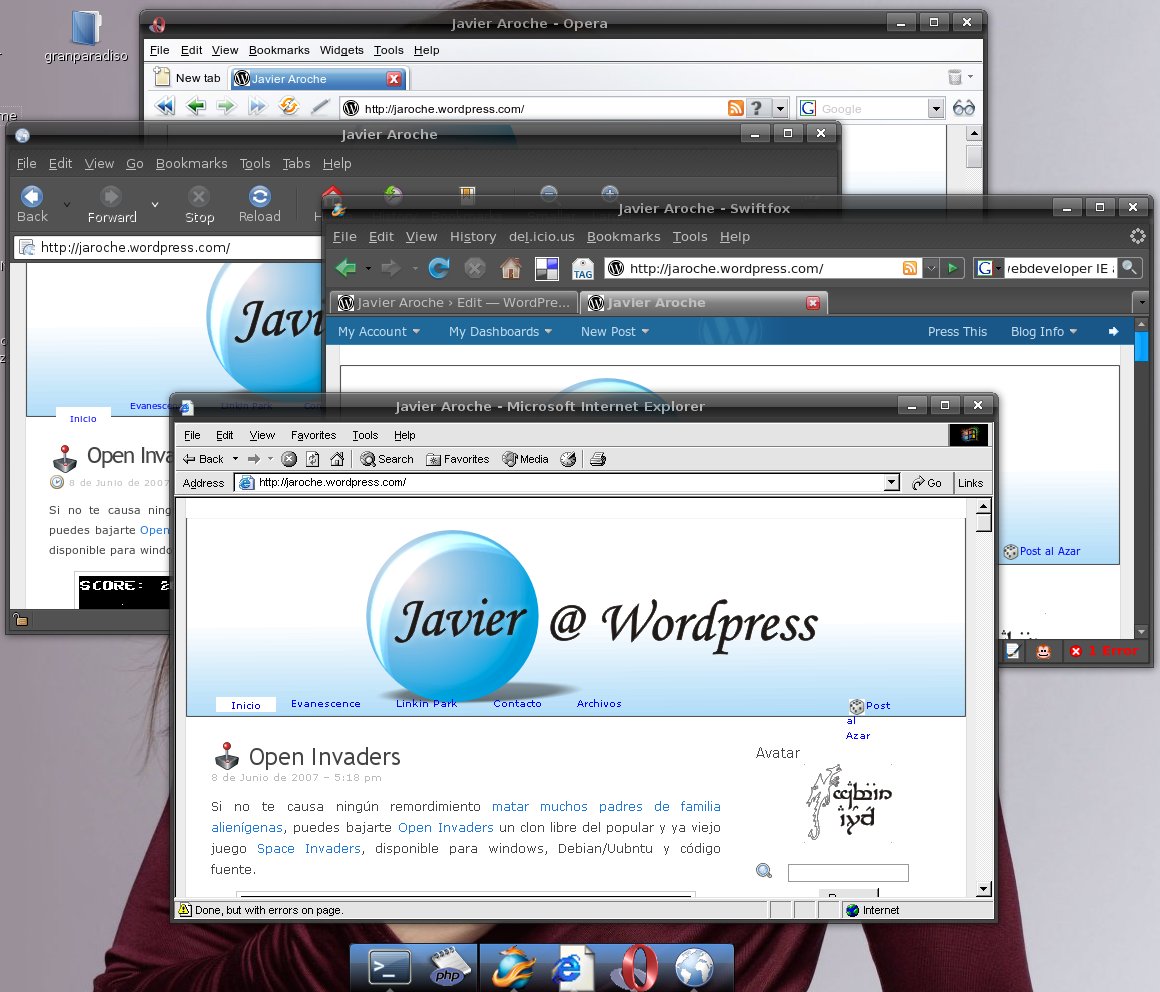Open the granparadiso desktop folder
Viewport: 1160px width, 992px height.
86,37
